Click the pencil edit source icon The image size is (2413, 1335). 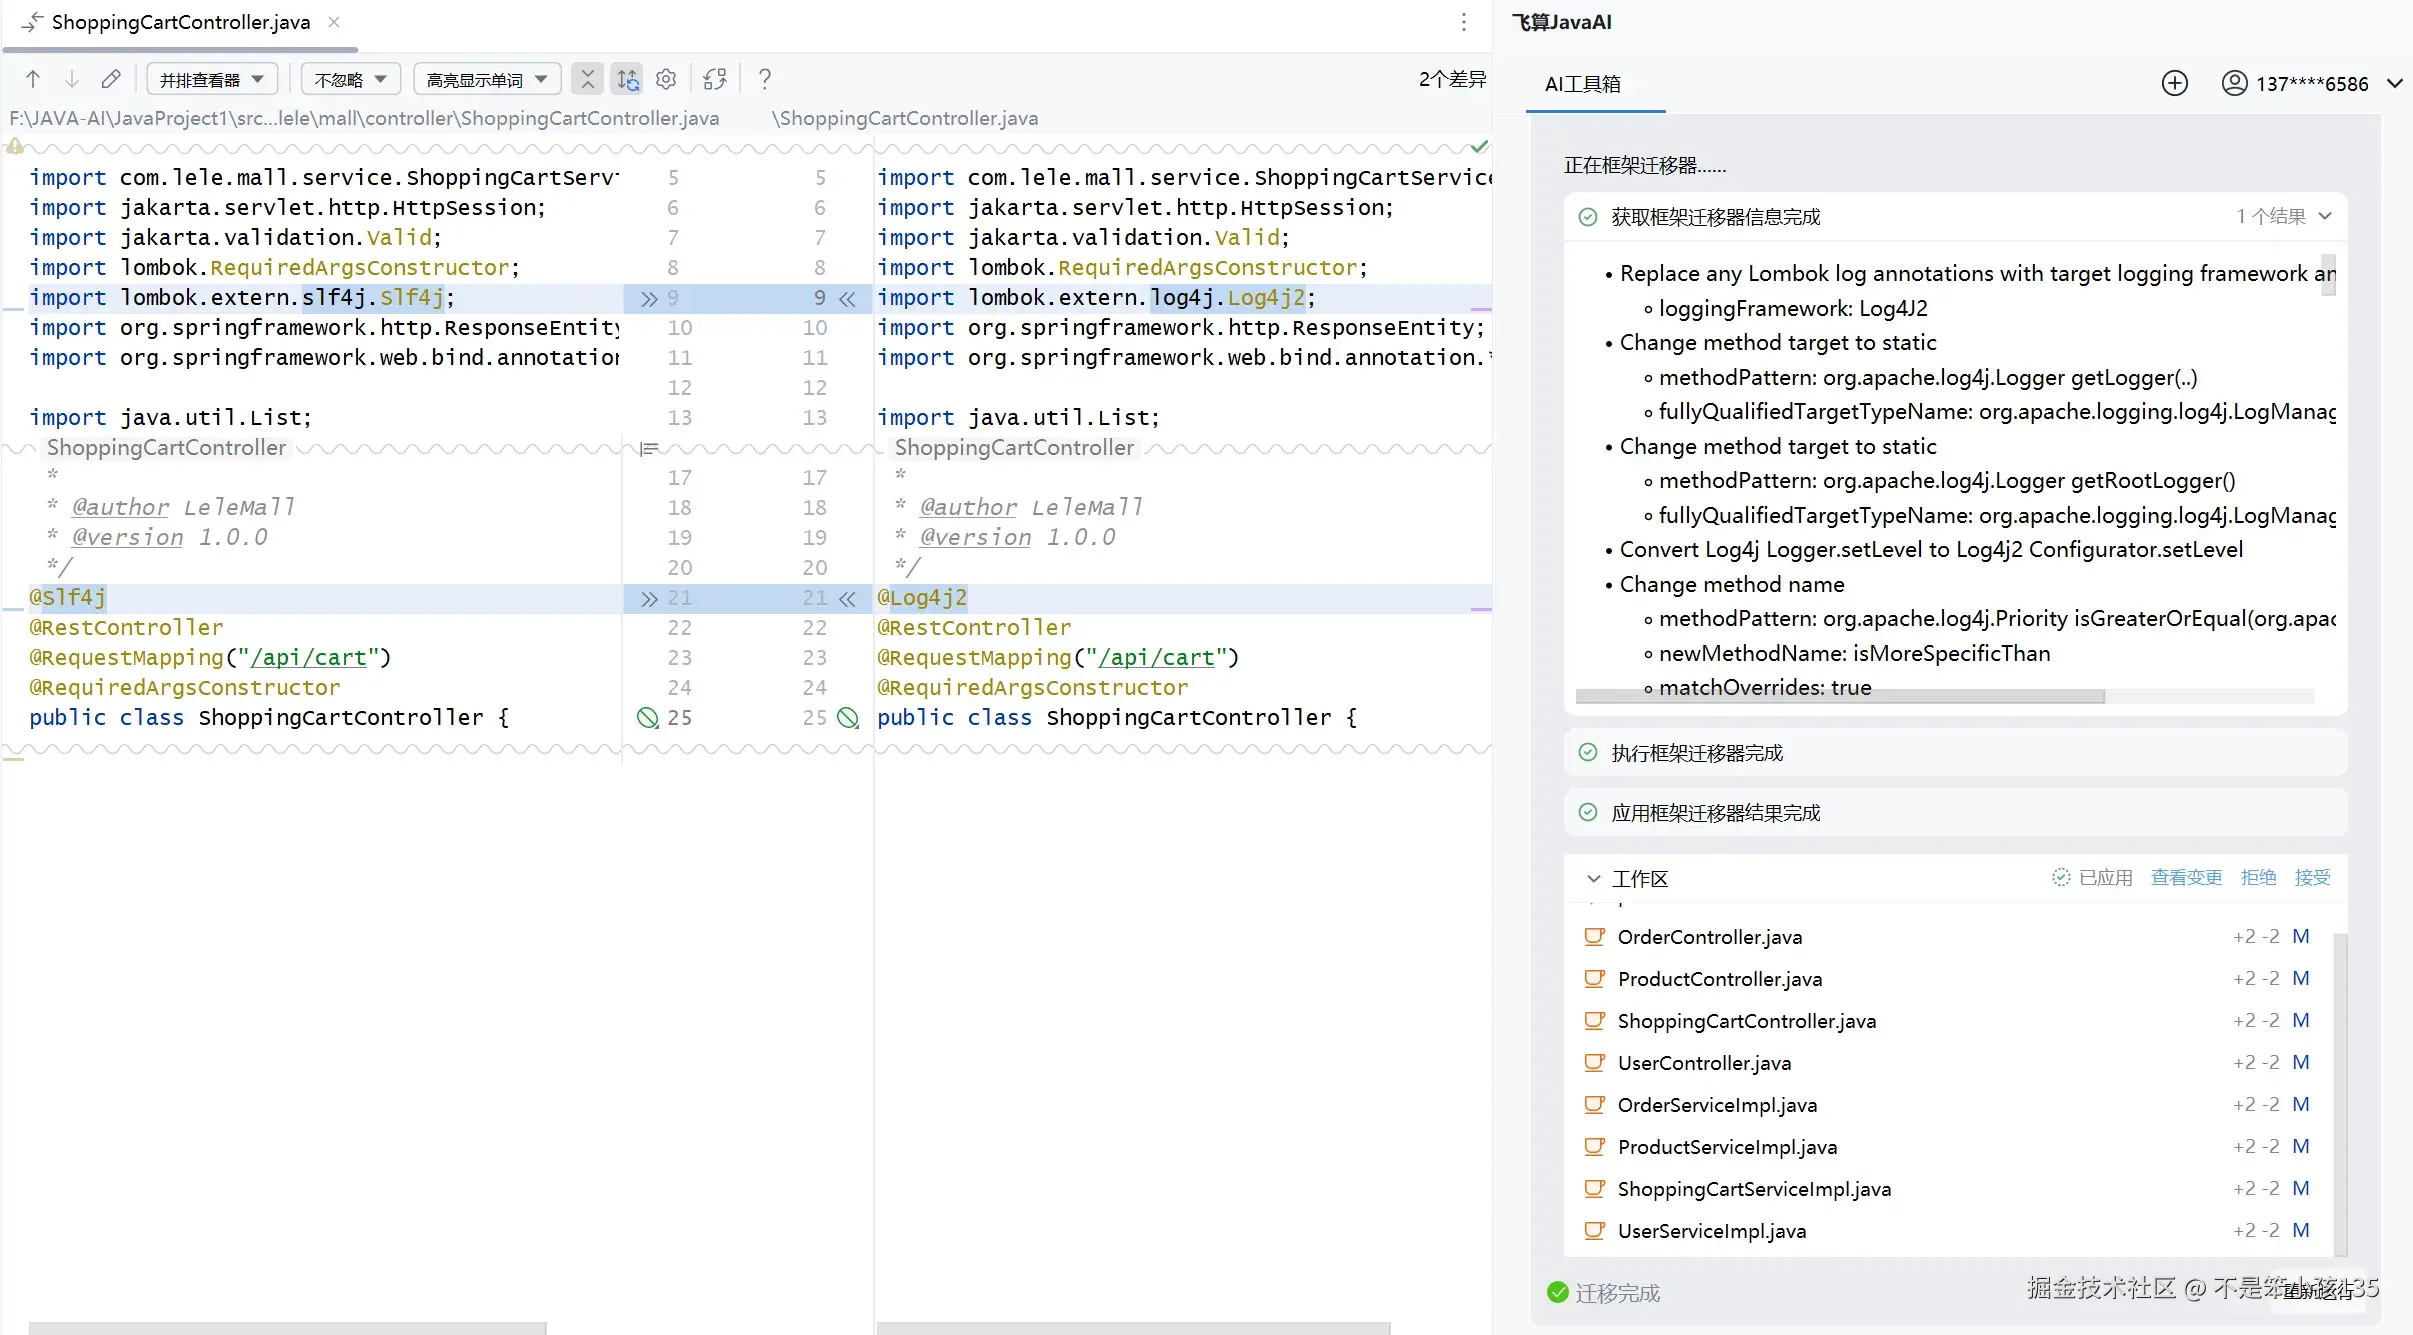(x=111, y=79)
